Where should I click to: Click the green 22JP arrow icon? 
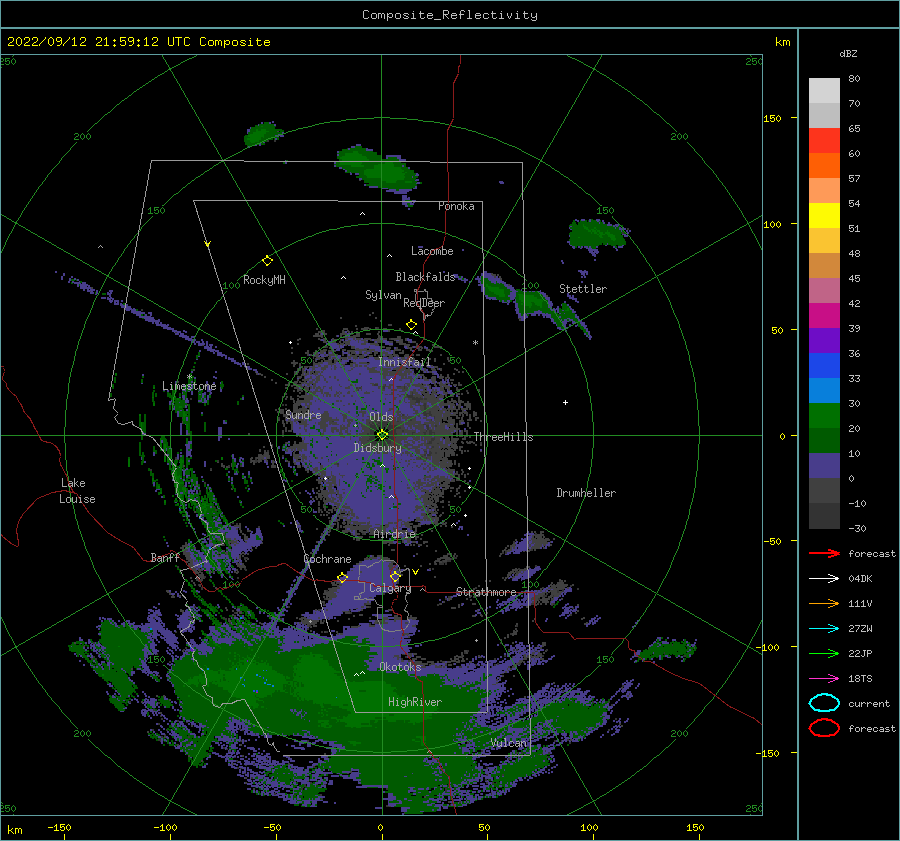(824, 653)
